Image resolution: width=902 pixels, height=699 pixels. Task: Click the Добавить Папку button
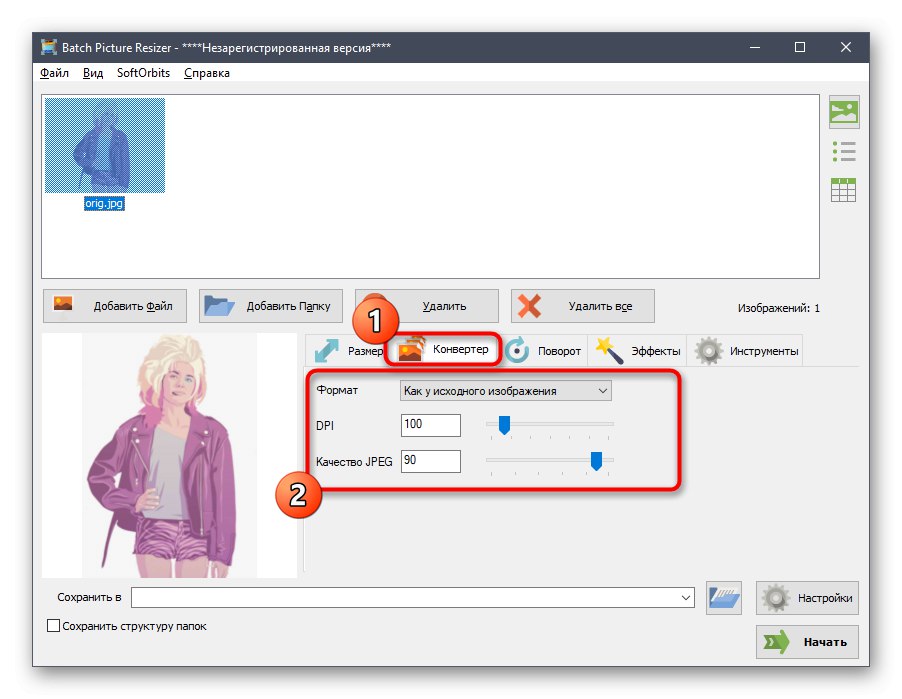[x=270, y=306]
